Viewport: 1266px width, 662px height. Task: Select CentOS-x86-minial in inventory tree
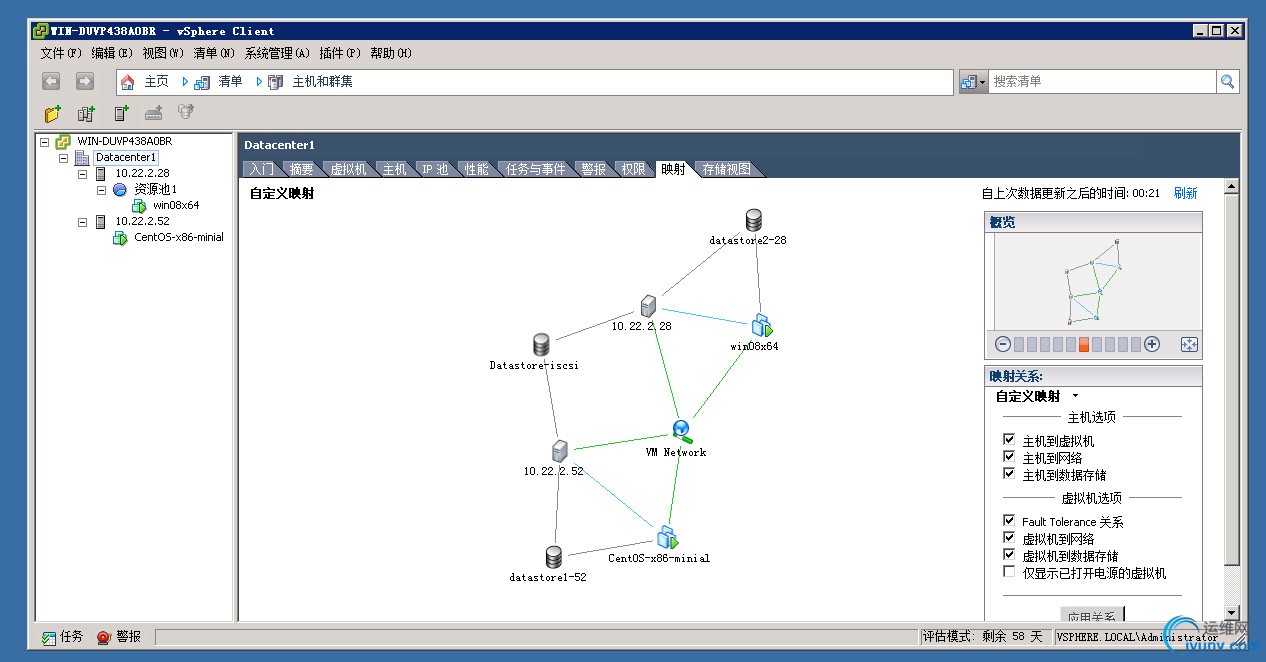(179, 238)
